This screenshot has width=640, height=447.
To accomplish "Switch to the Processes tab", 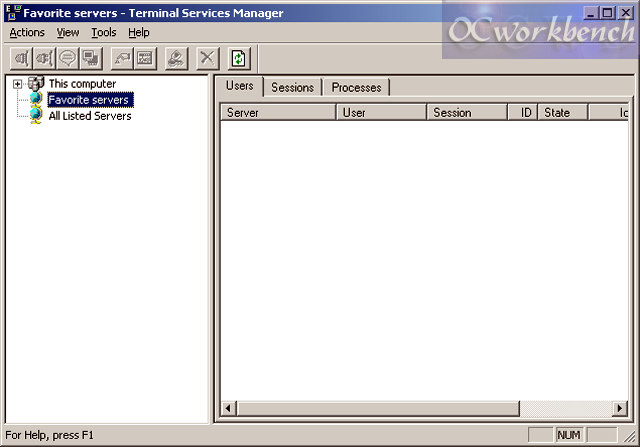I will (356, 87).
